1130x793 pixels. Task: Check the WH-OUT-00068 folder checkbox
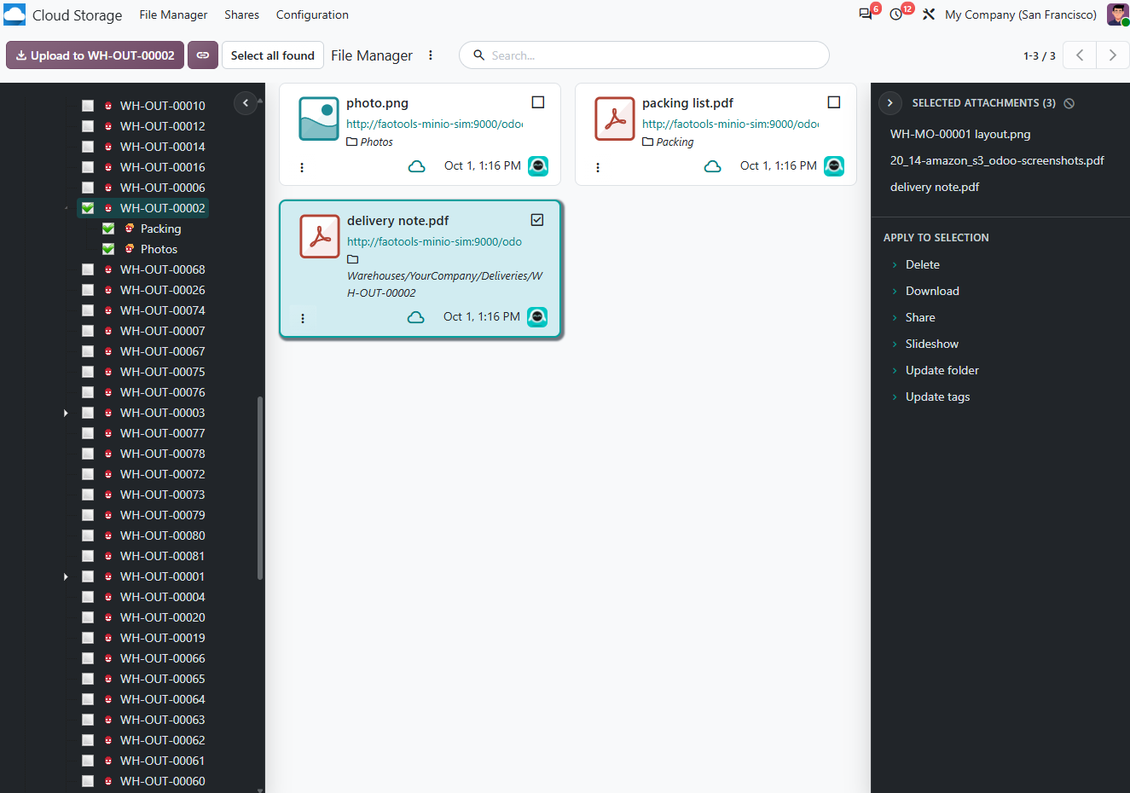88,270
